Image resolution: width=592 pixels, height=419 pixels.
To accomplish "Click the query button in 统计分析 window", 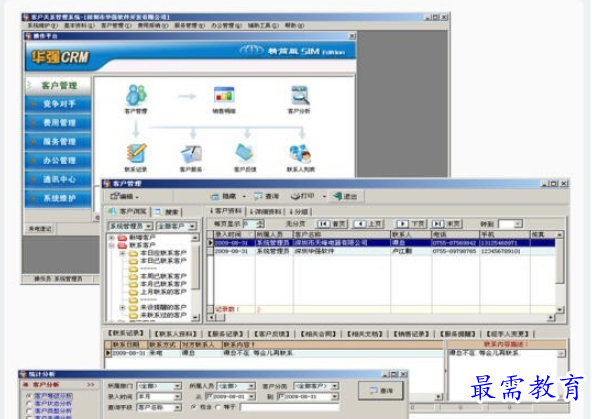I will pos(381,391).
